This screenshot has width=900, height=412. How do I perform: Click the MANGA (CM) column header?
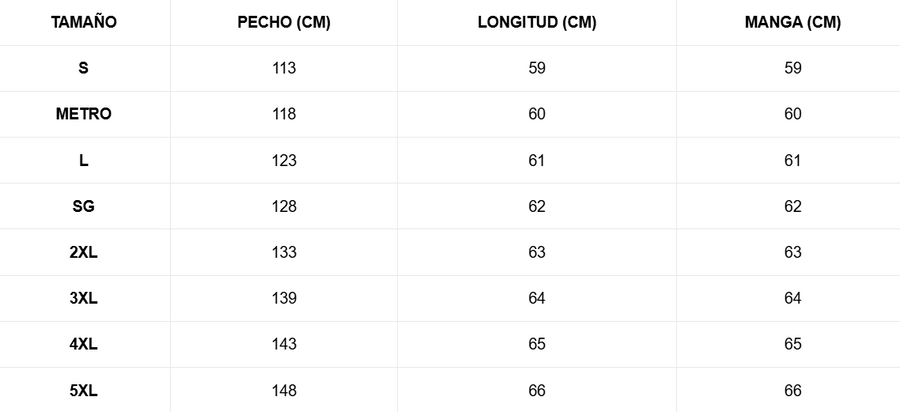(793, 23)
